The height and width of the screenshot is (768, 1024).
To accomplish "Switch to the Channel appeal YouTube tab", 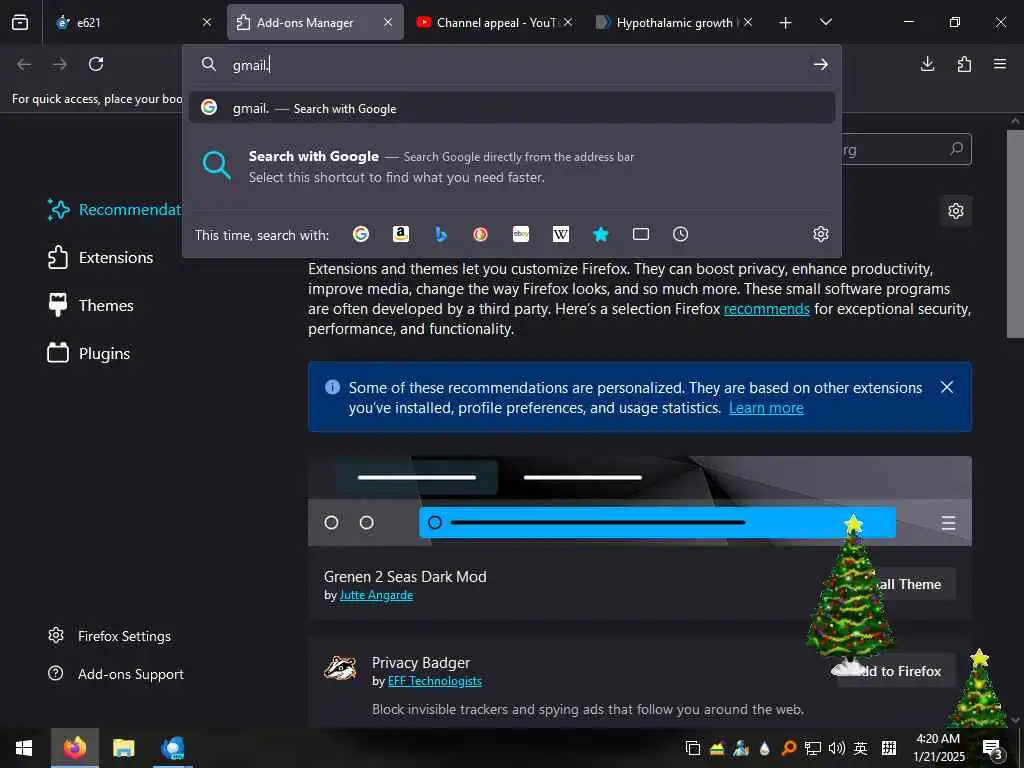I will coord(493,22).
